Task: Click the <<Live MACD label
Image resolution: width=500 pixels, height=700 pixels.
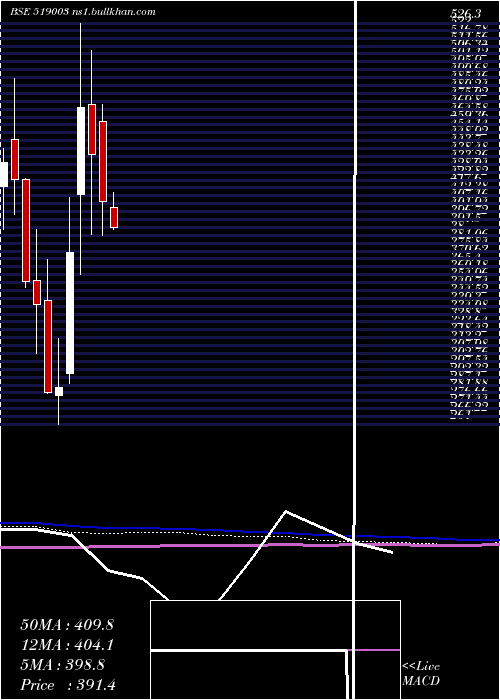Action: (421, 674)
